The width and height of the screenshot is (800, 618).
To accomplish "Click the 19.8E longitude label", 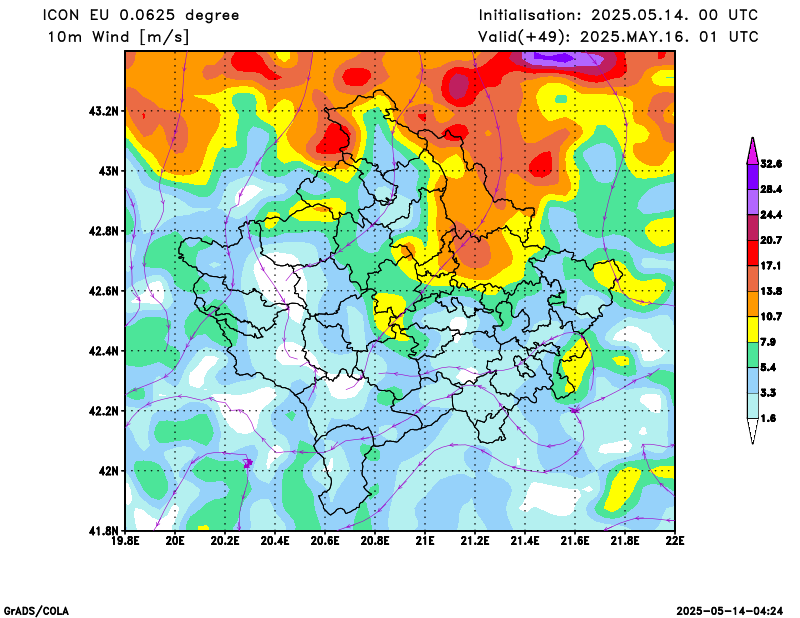I will (126, 540).
